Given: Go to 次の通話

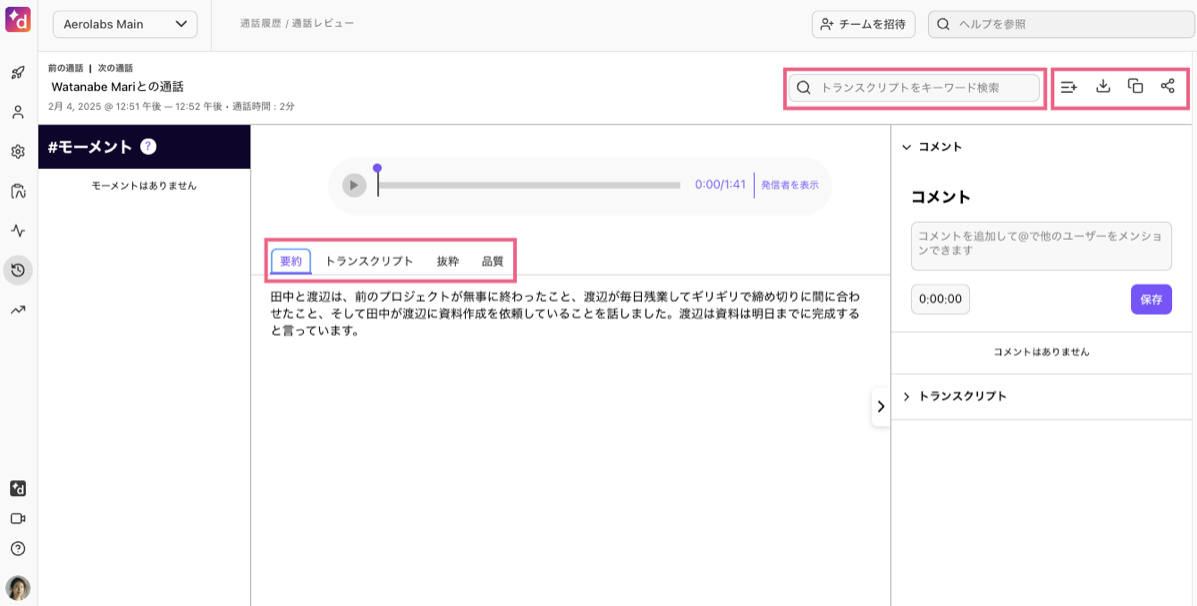Looking at the screenshot, I should click(x=115, y=68).
